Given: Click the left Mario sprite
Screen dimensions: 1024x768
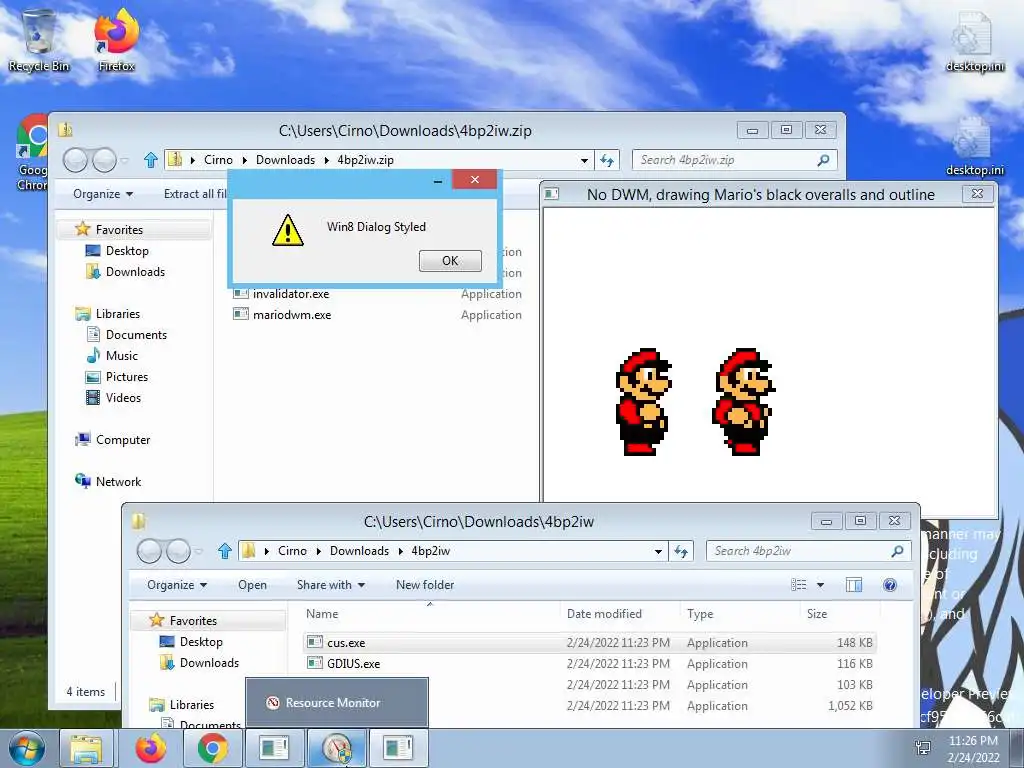Looking at the screenshot, I should tap(643, 402).
